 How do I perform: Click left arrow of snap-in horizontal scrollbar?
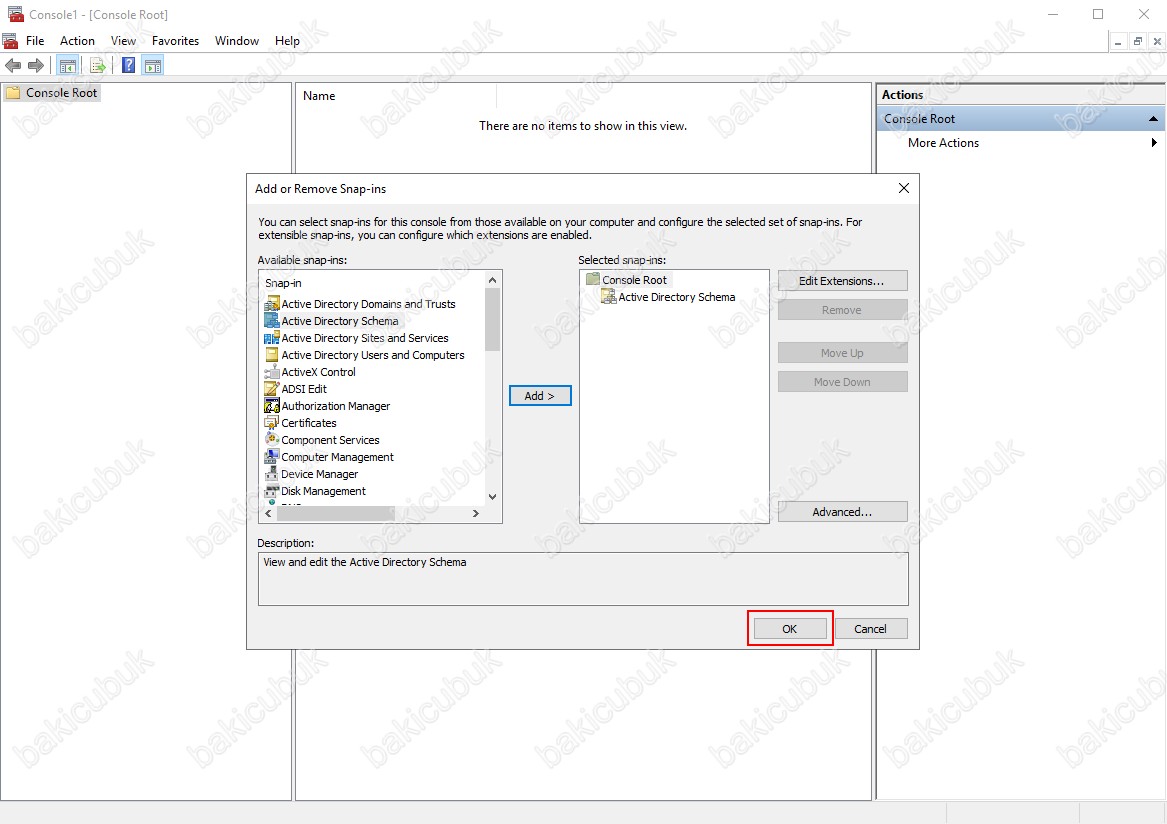coord(268,514)
